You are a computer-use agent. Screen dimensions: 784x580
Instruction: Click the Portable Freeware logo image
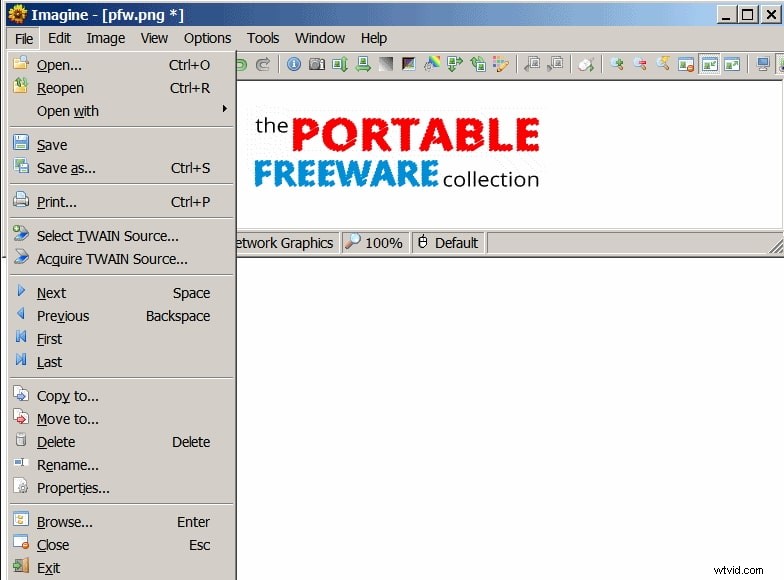396,150
